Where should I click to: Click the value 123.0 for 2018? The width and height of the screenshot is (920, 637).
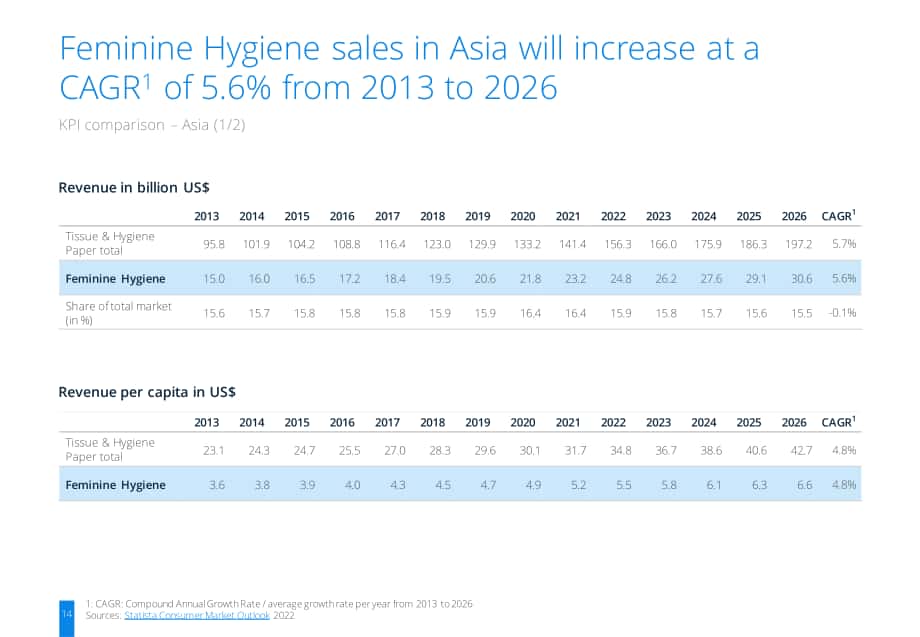click(437, 244)
